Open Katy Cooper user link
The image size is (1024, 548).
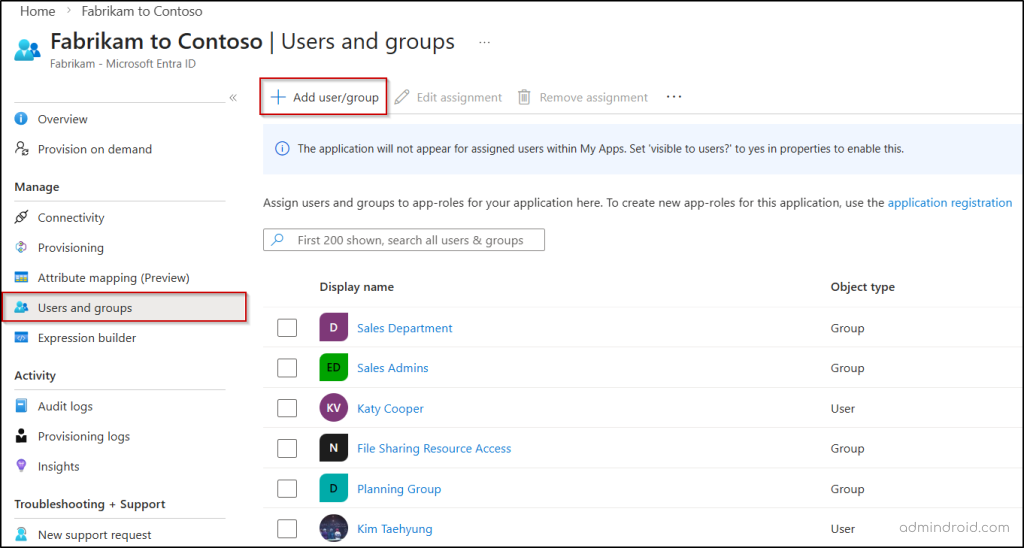click(390, 408)
